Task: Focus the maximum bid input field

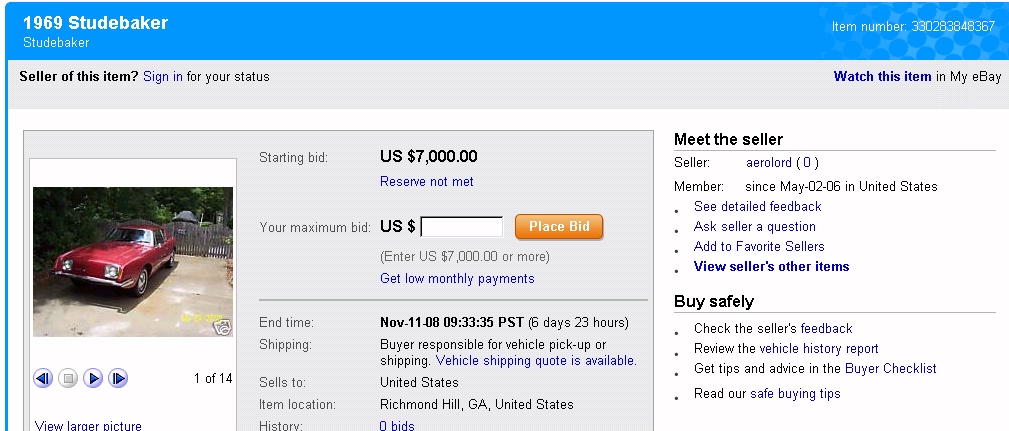Action: (461, 227)
